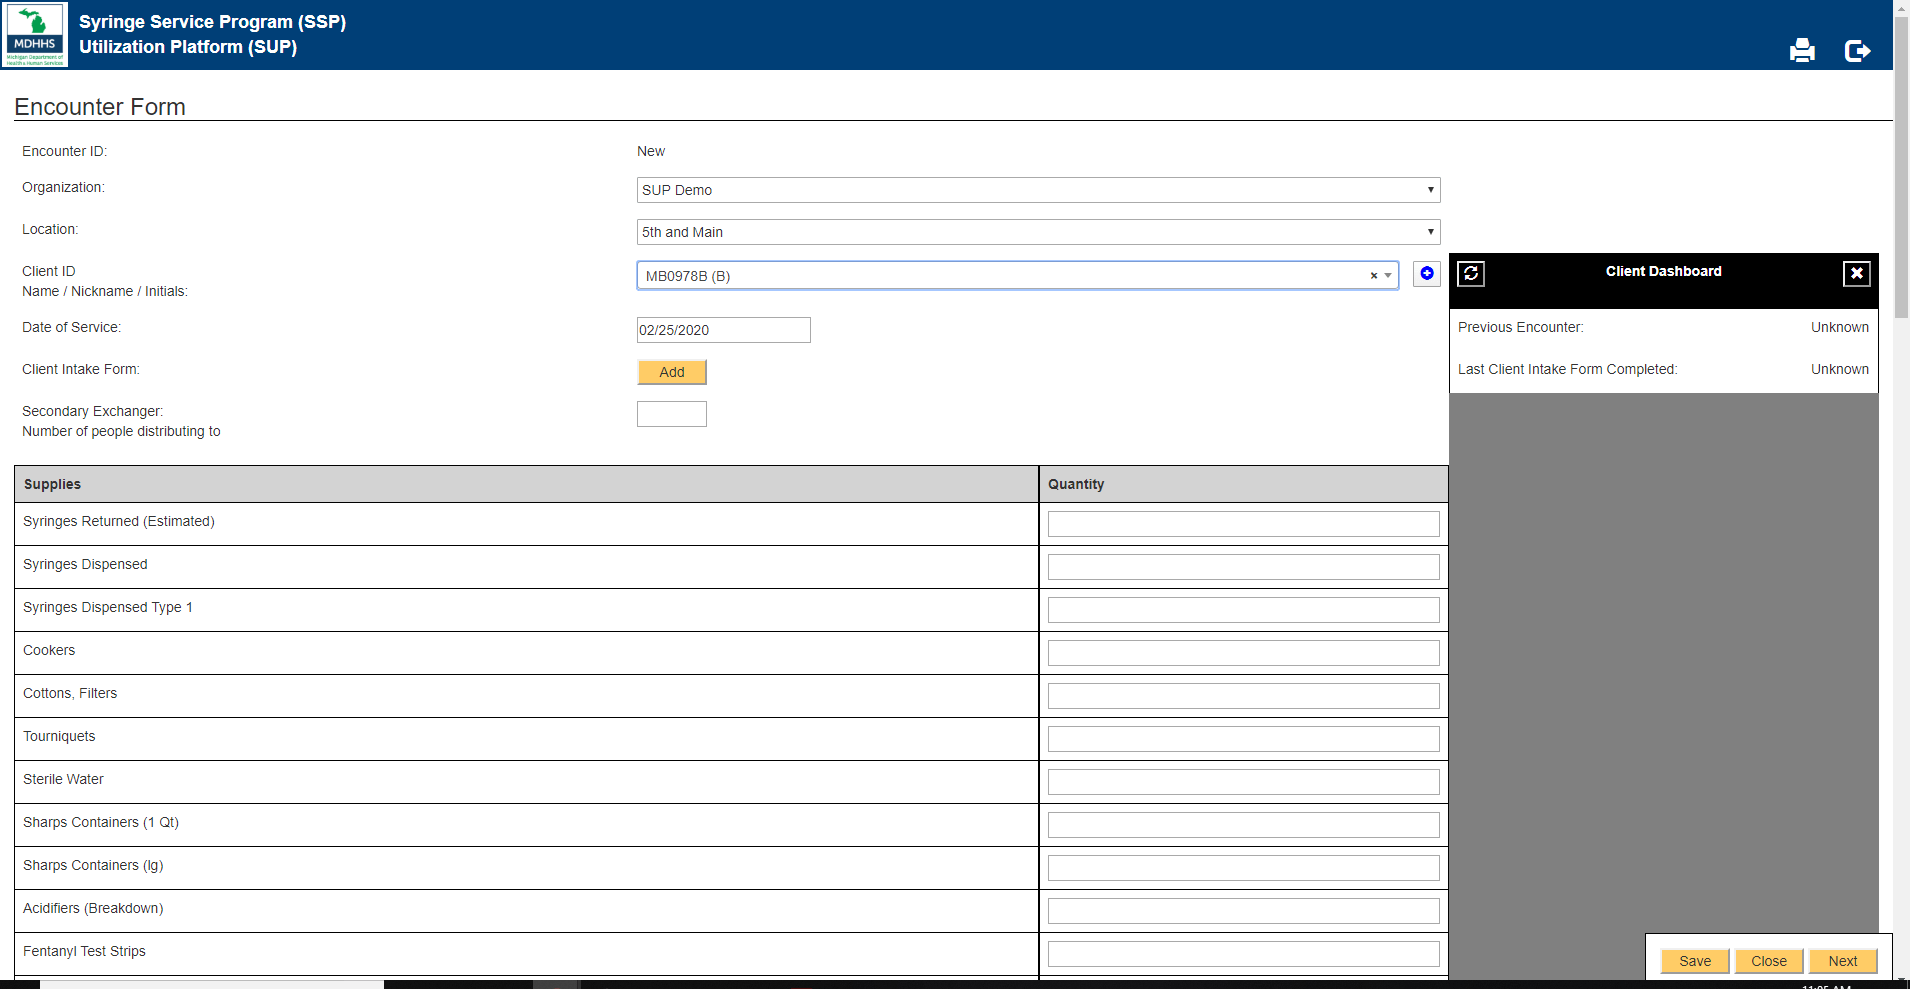Expand the Client ID combo box
1910x989 pixels.
click(1388, 276)
